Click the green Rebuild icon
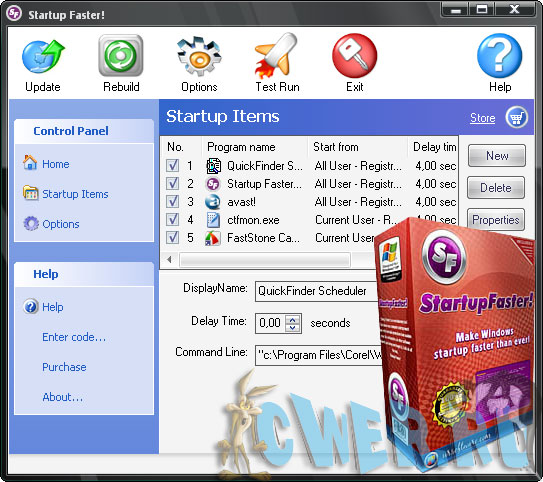This screenshot has width=543, height=482. coord(121,55)
